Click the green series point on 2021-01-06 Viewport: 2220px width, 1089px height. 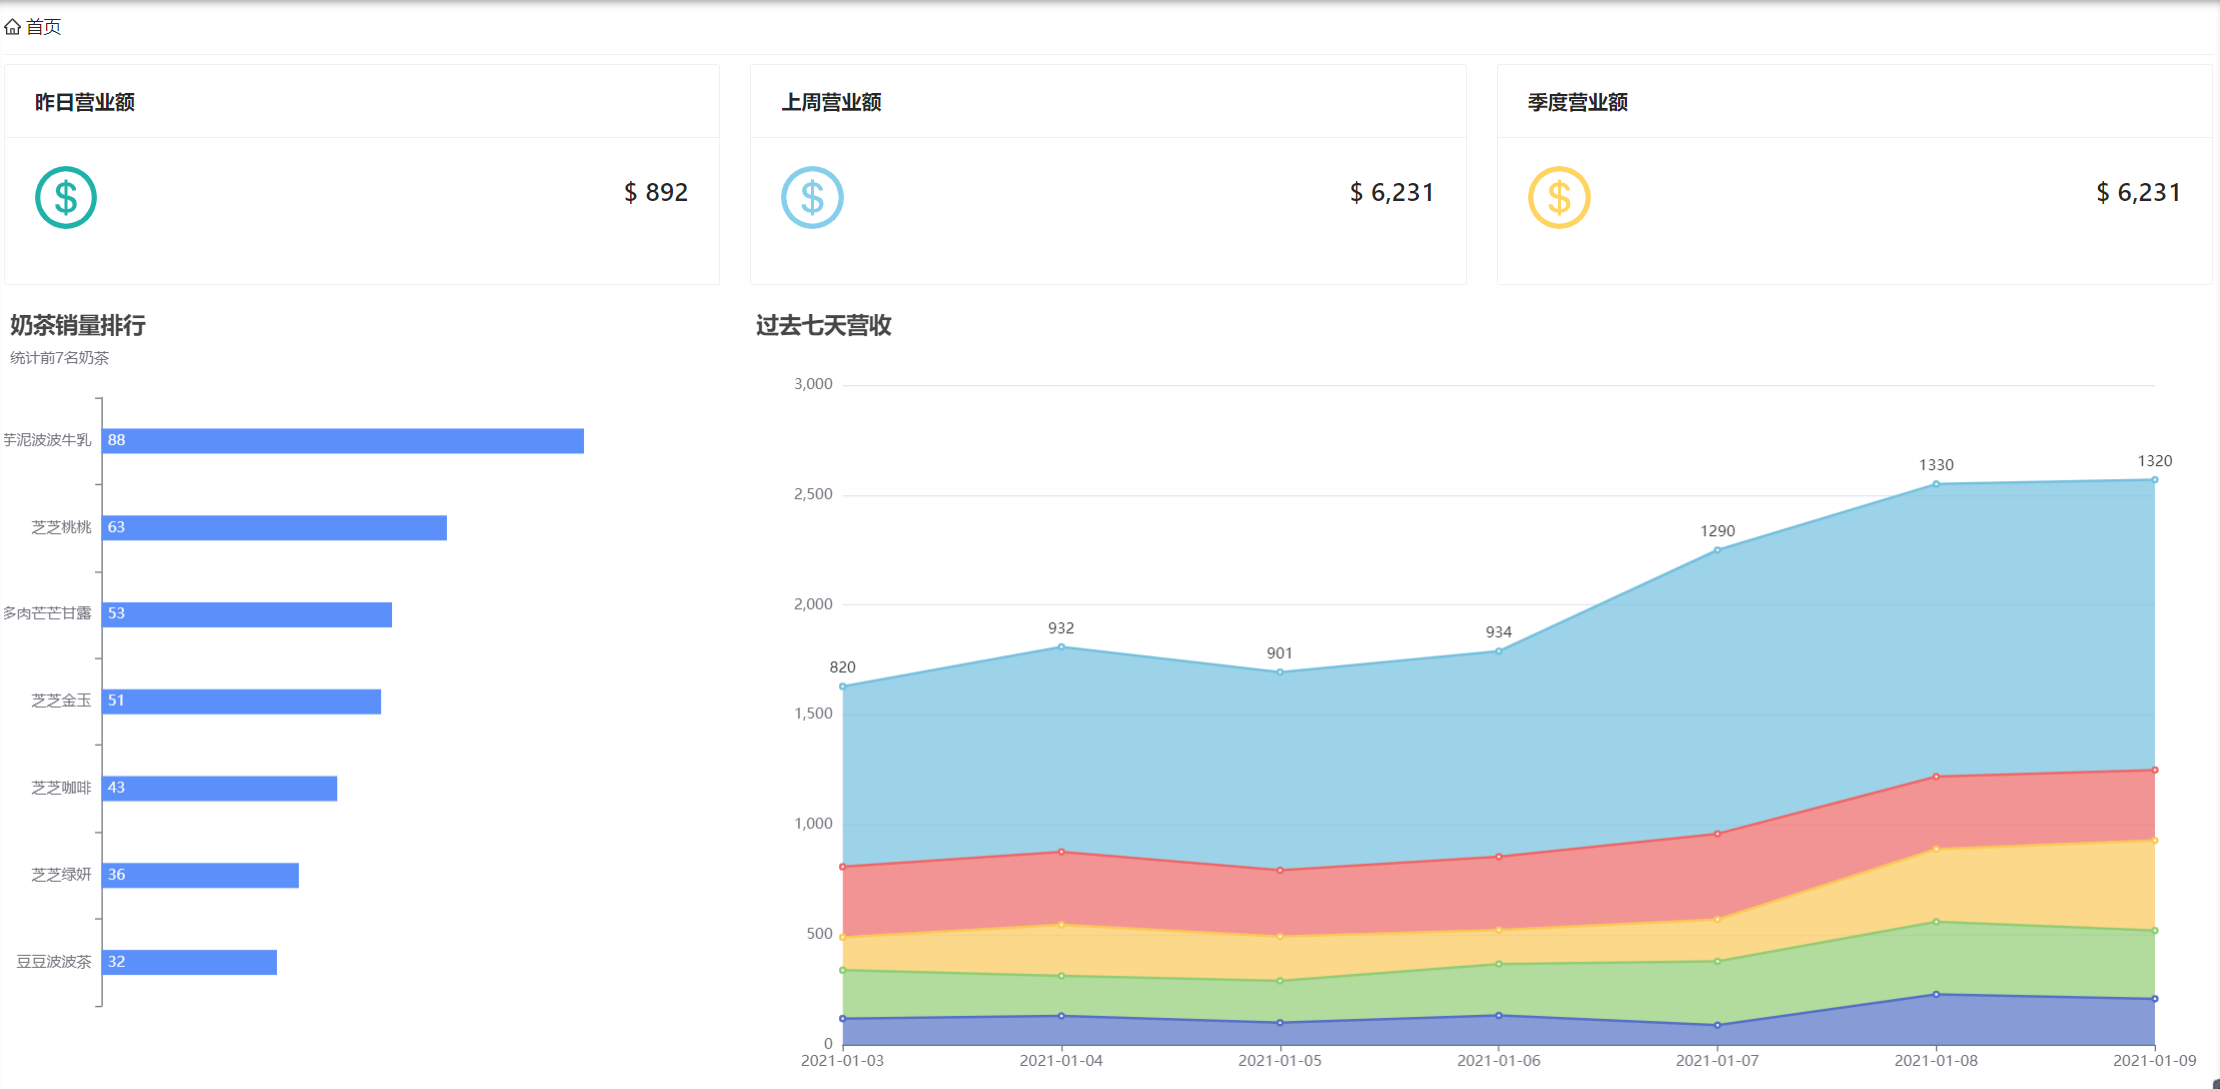click(1498, 964)
